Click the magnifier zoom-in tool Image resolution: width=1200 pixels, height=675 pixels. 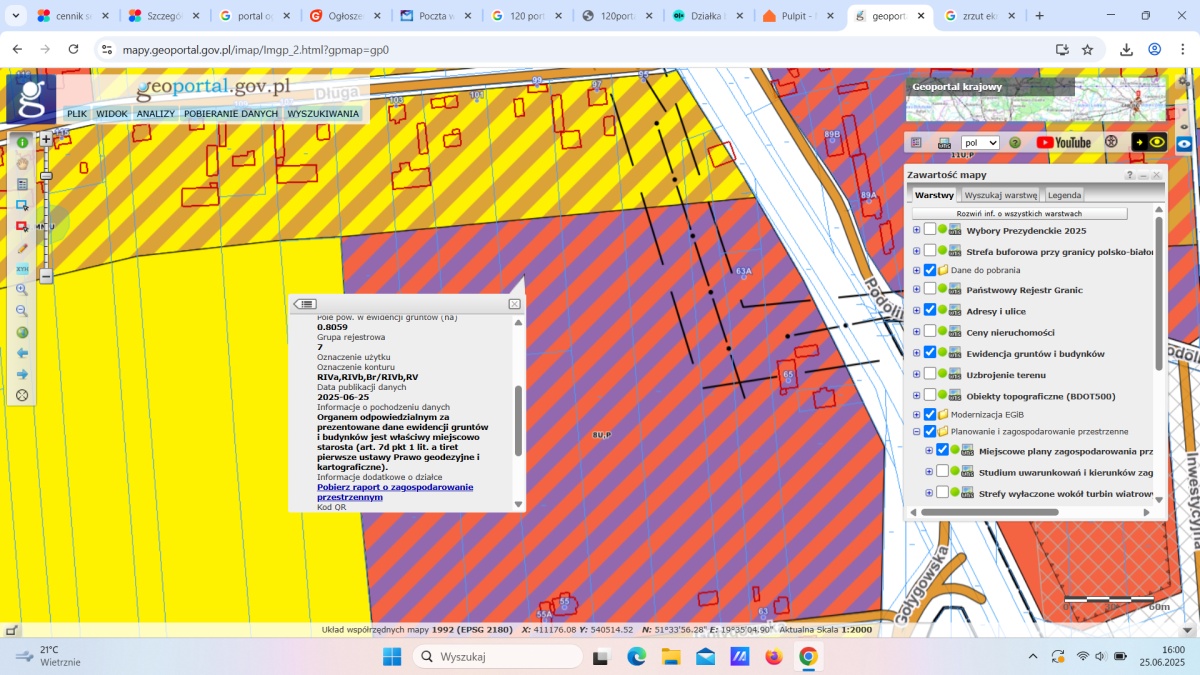(x=22, y=290)
